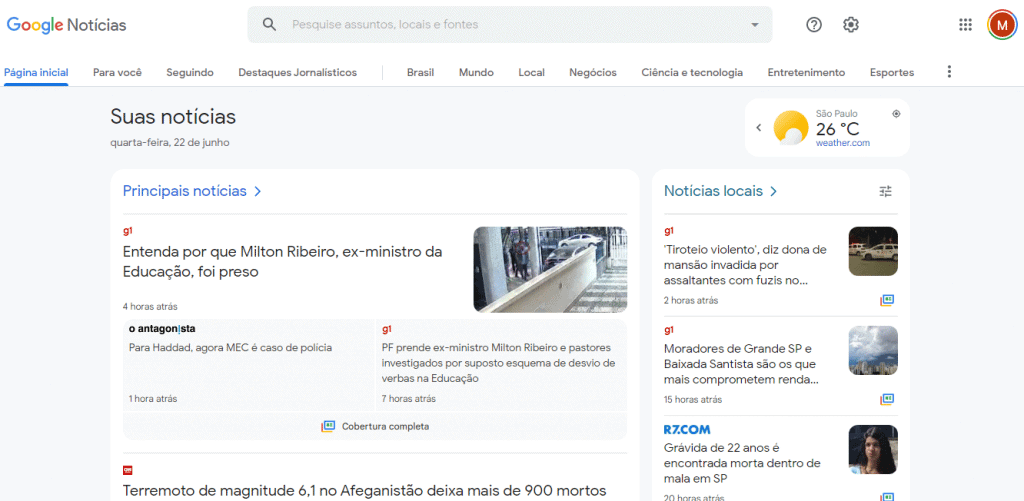Screen dimensions: 1024x501
Task: Click the '26 °C' temperature reading
Action: pyautogui.click(x=838, y=129)
